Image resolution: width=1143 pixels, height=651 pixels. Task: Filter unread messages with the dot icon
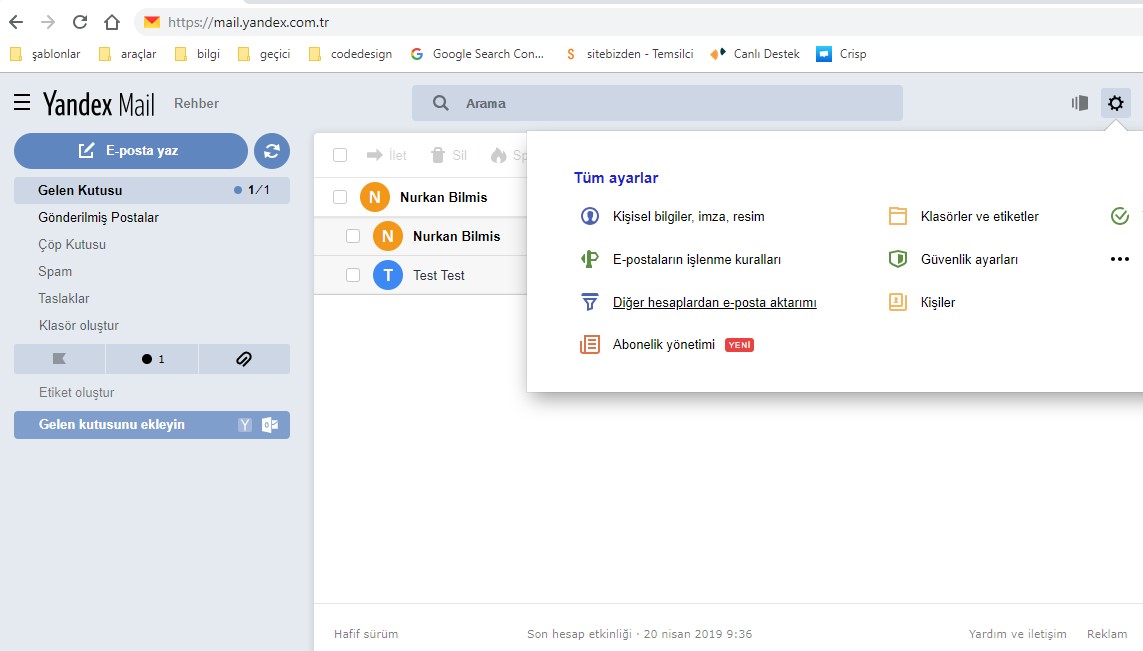pos(152,359)
